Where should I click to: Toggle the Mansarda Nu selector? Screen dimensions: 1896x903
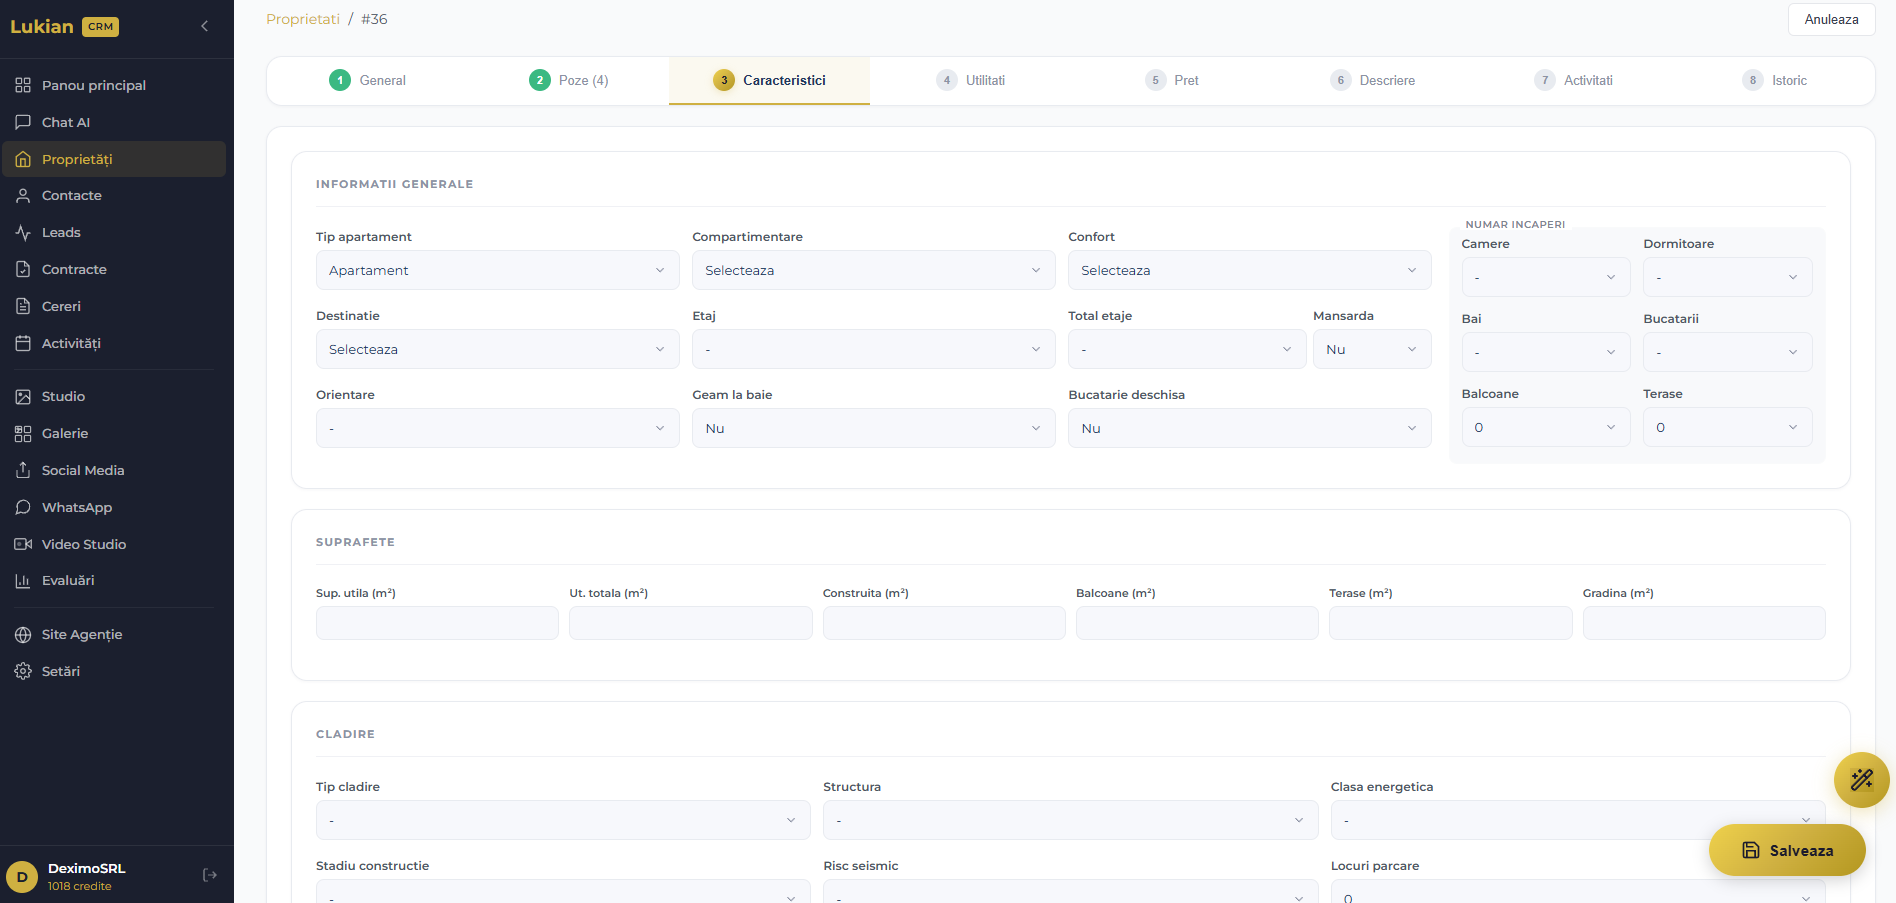tap(1371, 349)
